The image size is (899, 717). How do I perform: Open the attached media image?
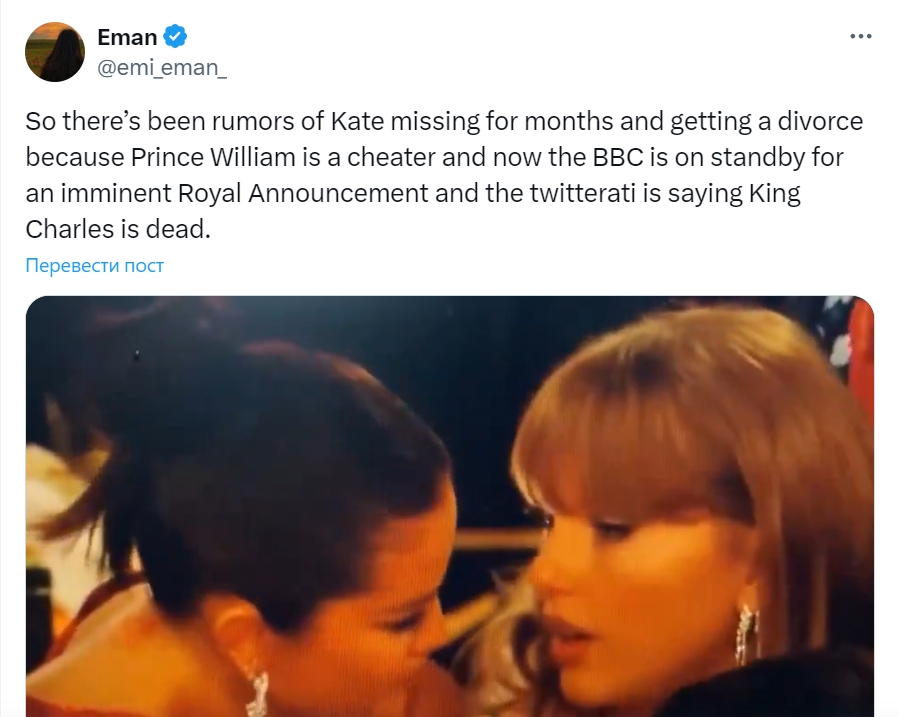tap(449, 505)
